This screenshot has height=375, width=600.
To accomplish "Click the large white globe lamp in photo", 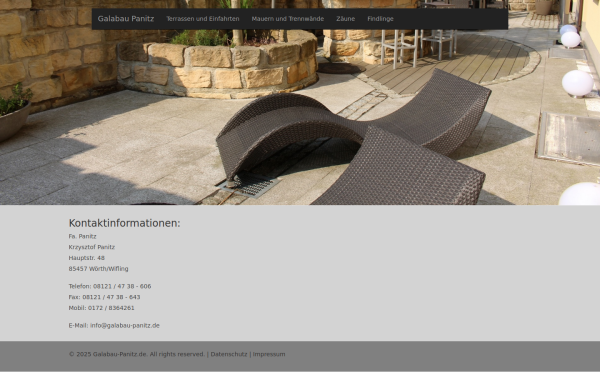I will click(578, 83).
